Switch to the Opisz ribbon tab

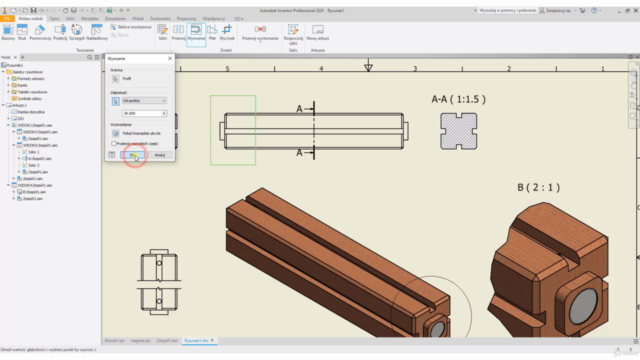coord(54,18)
